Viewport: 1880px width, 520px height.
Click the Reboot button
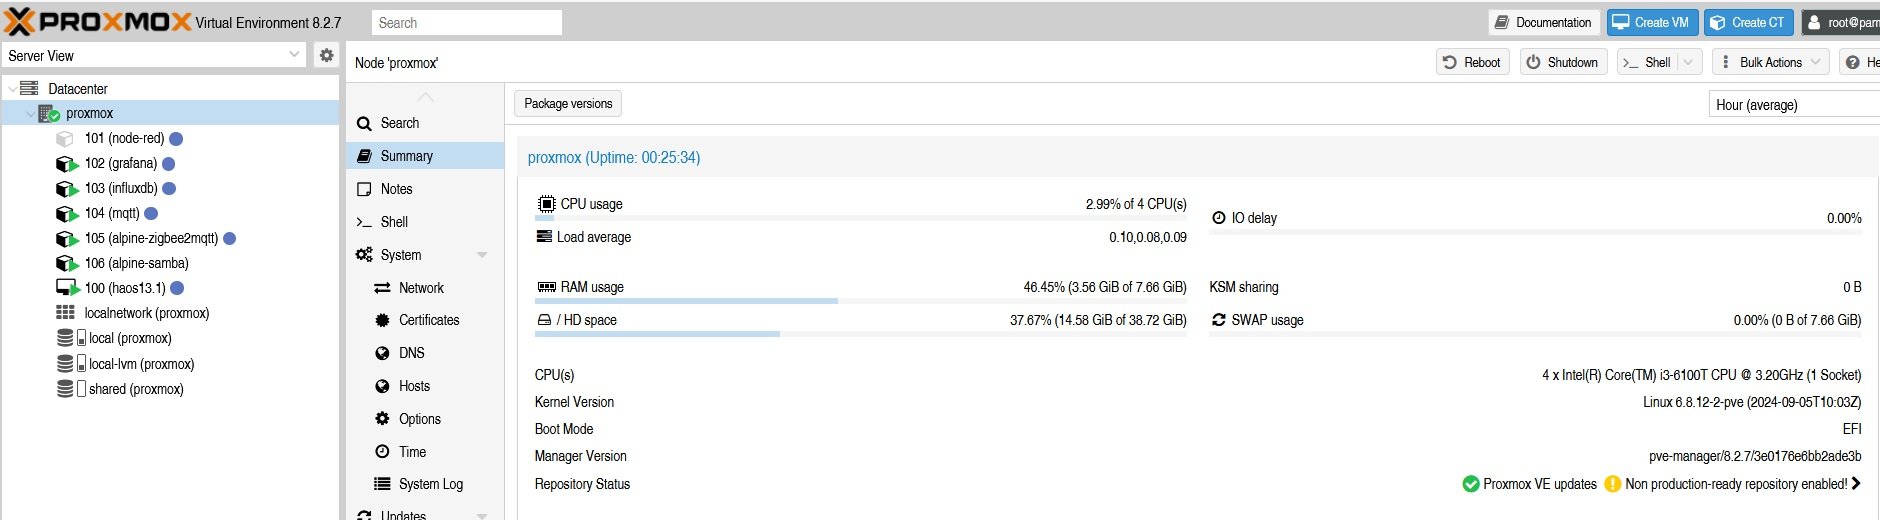[1471, 62]
